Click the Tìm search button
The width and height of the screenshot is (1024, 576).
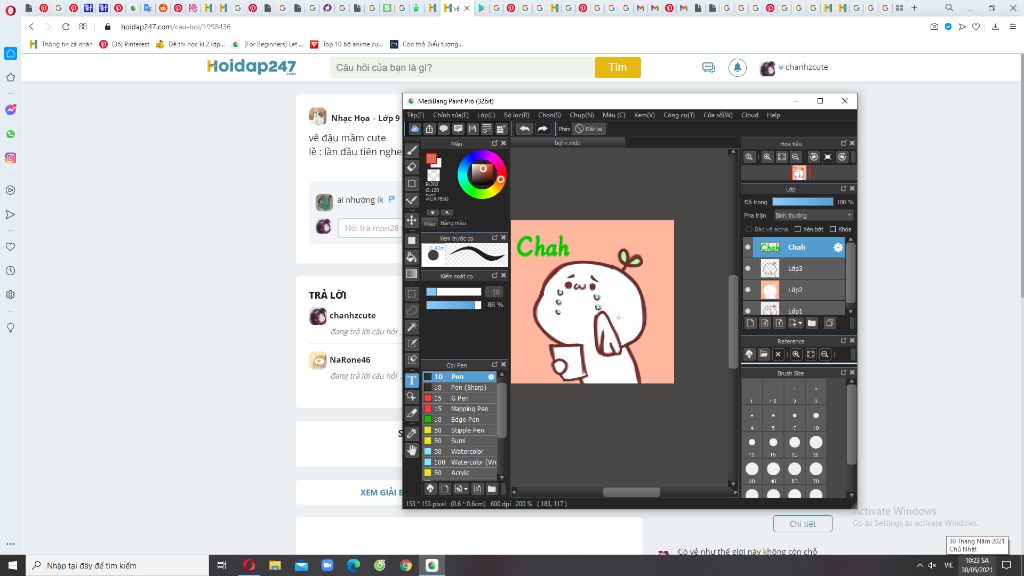tap(617, 67)
